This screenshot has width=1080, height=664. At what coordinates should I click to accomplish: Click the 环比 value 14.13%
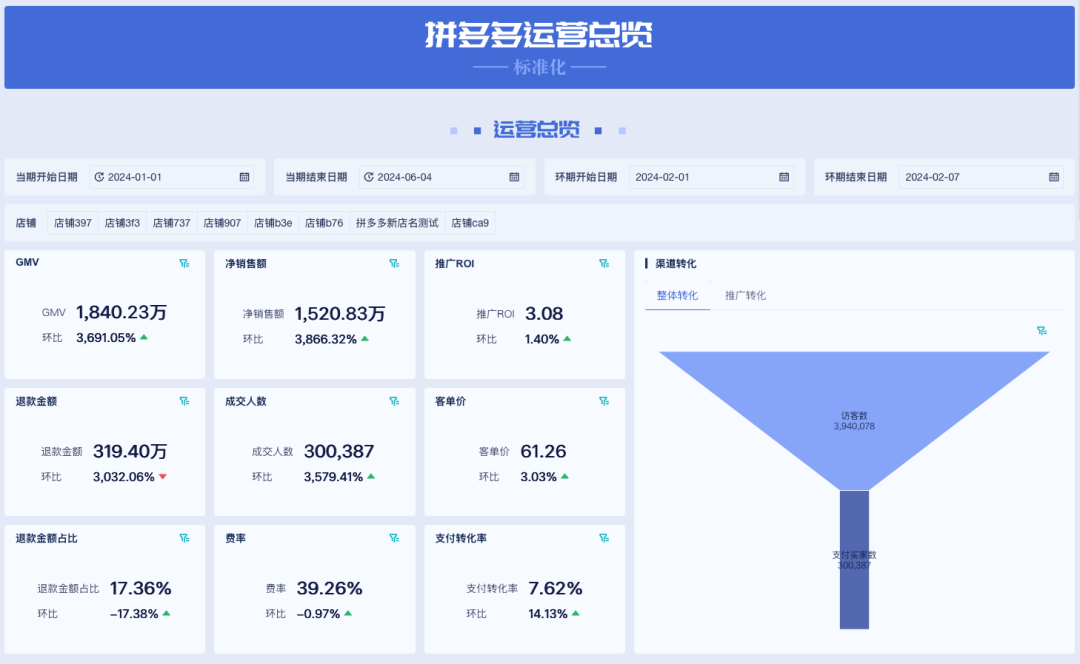click(548, 614)
